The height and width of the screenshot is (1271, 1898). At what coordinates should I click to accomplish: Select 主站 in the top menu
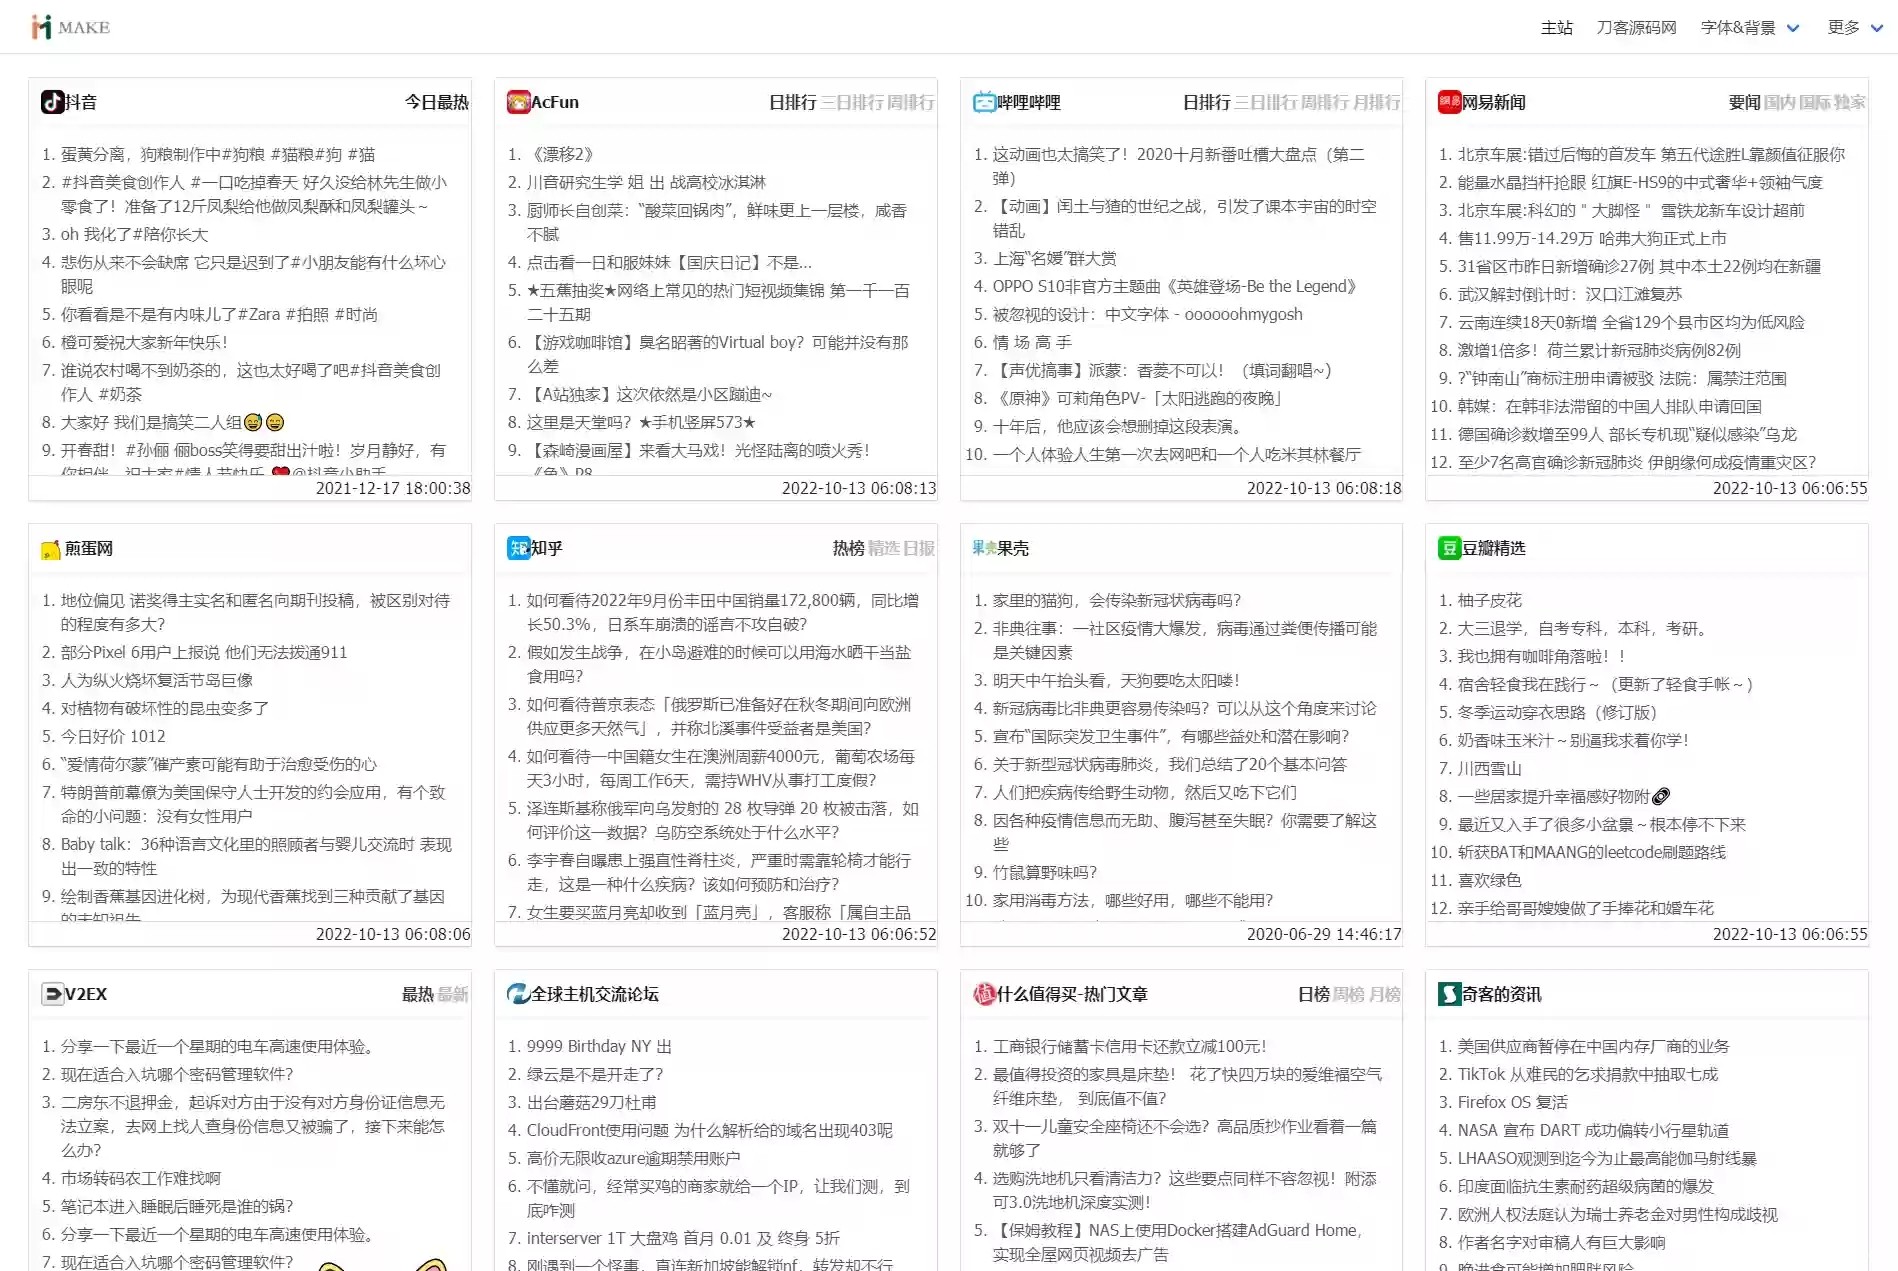coord(1557,27)
